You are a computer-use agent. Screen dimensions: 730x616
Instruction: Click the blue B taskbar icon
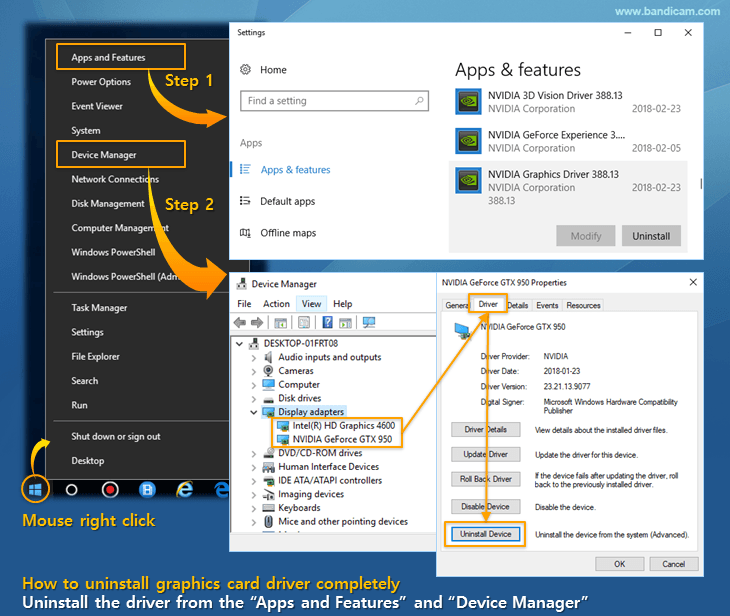[x=147, y=490]
